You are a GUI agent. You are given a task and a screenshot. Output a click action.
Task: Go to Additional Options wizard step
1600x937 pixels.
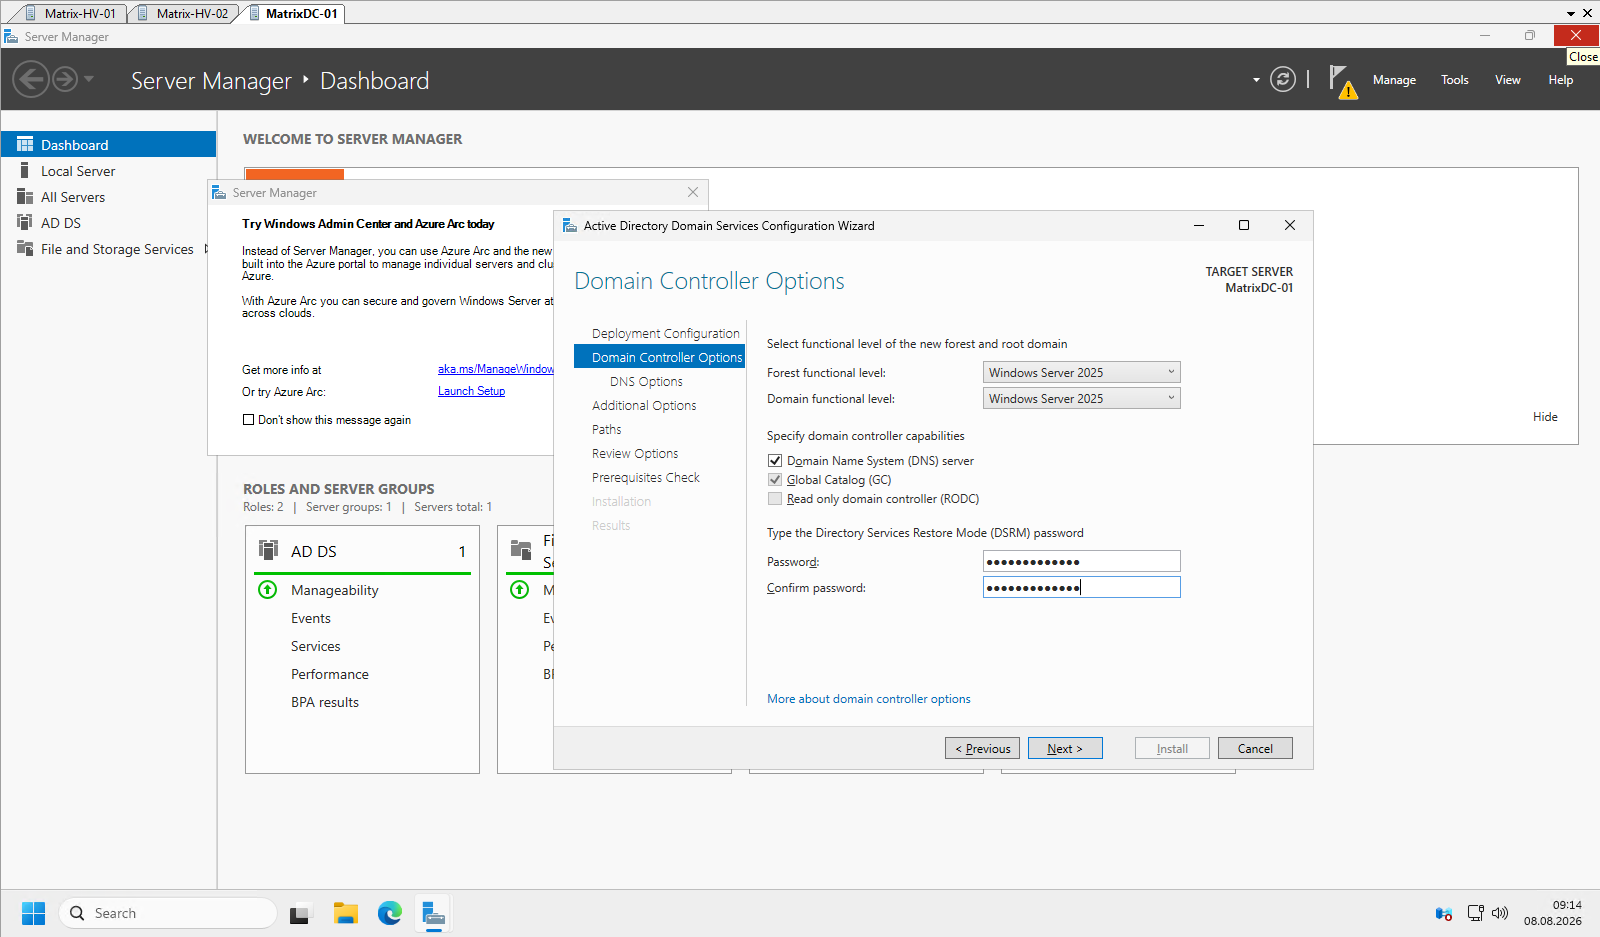tap(644, 405)
